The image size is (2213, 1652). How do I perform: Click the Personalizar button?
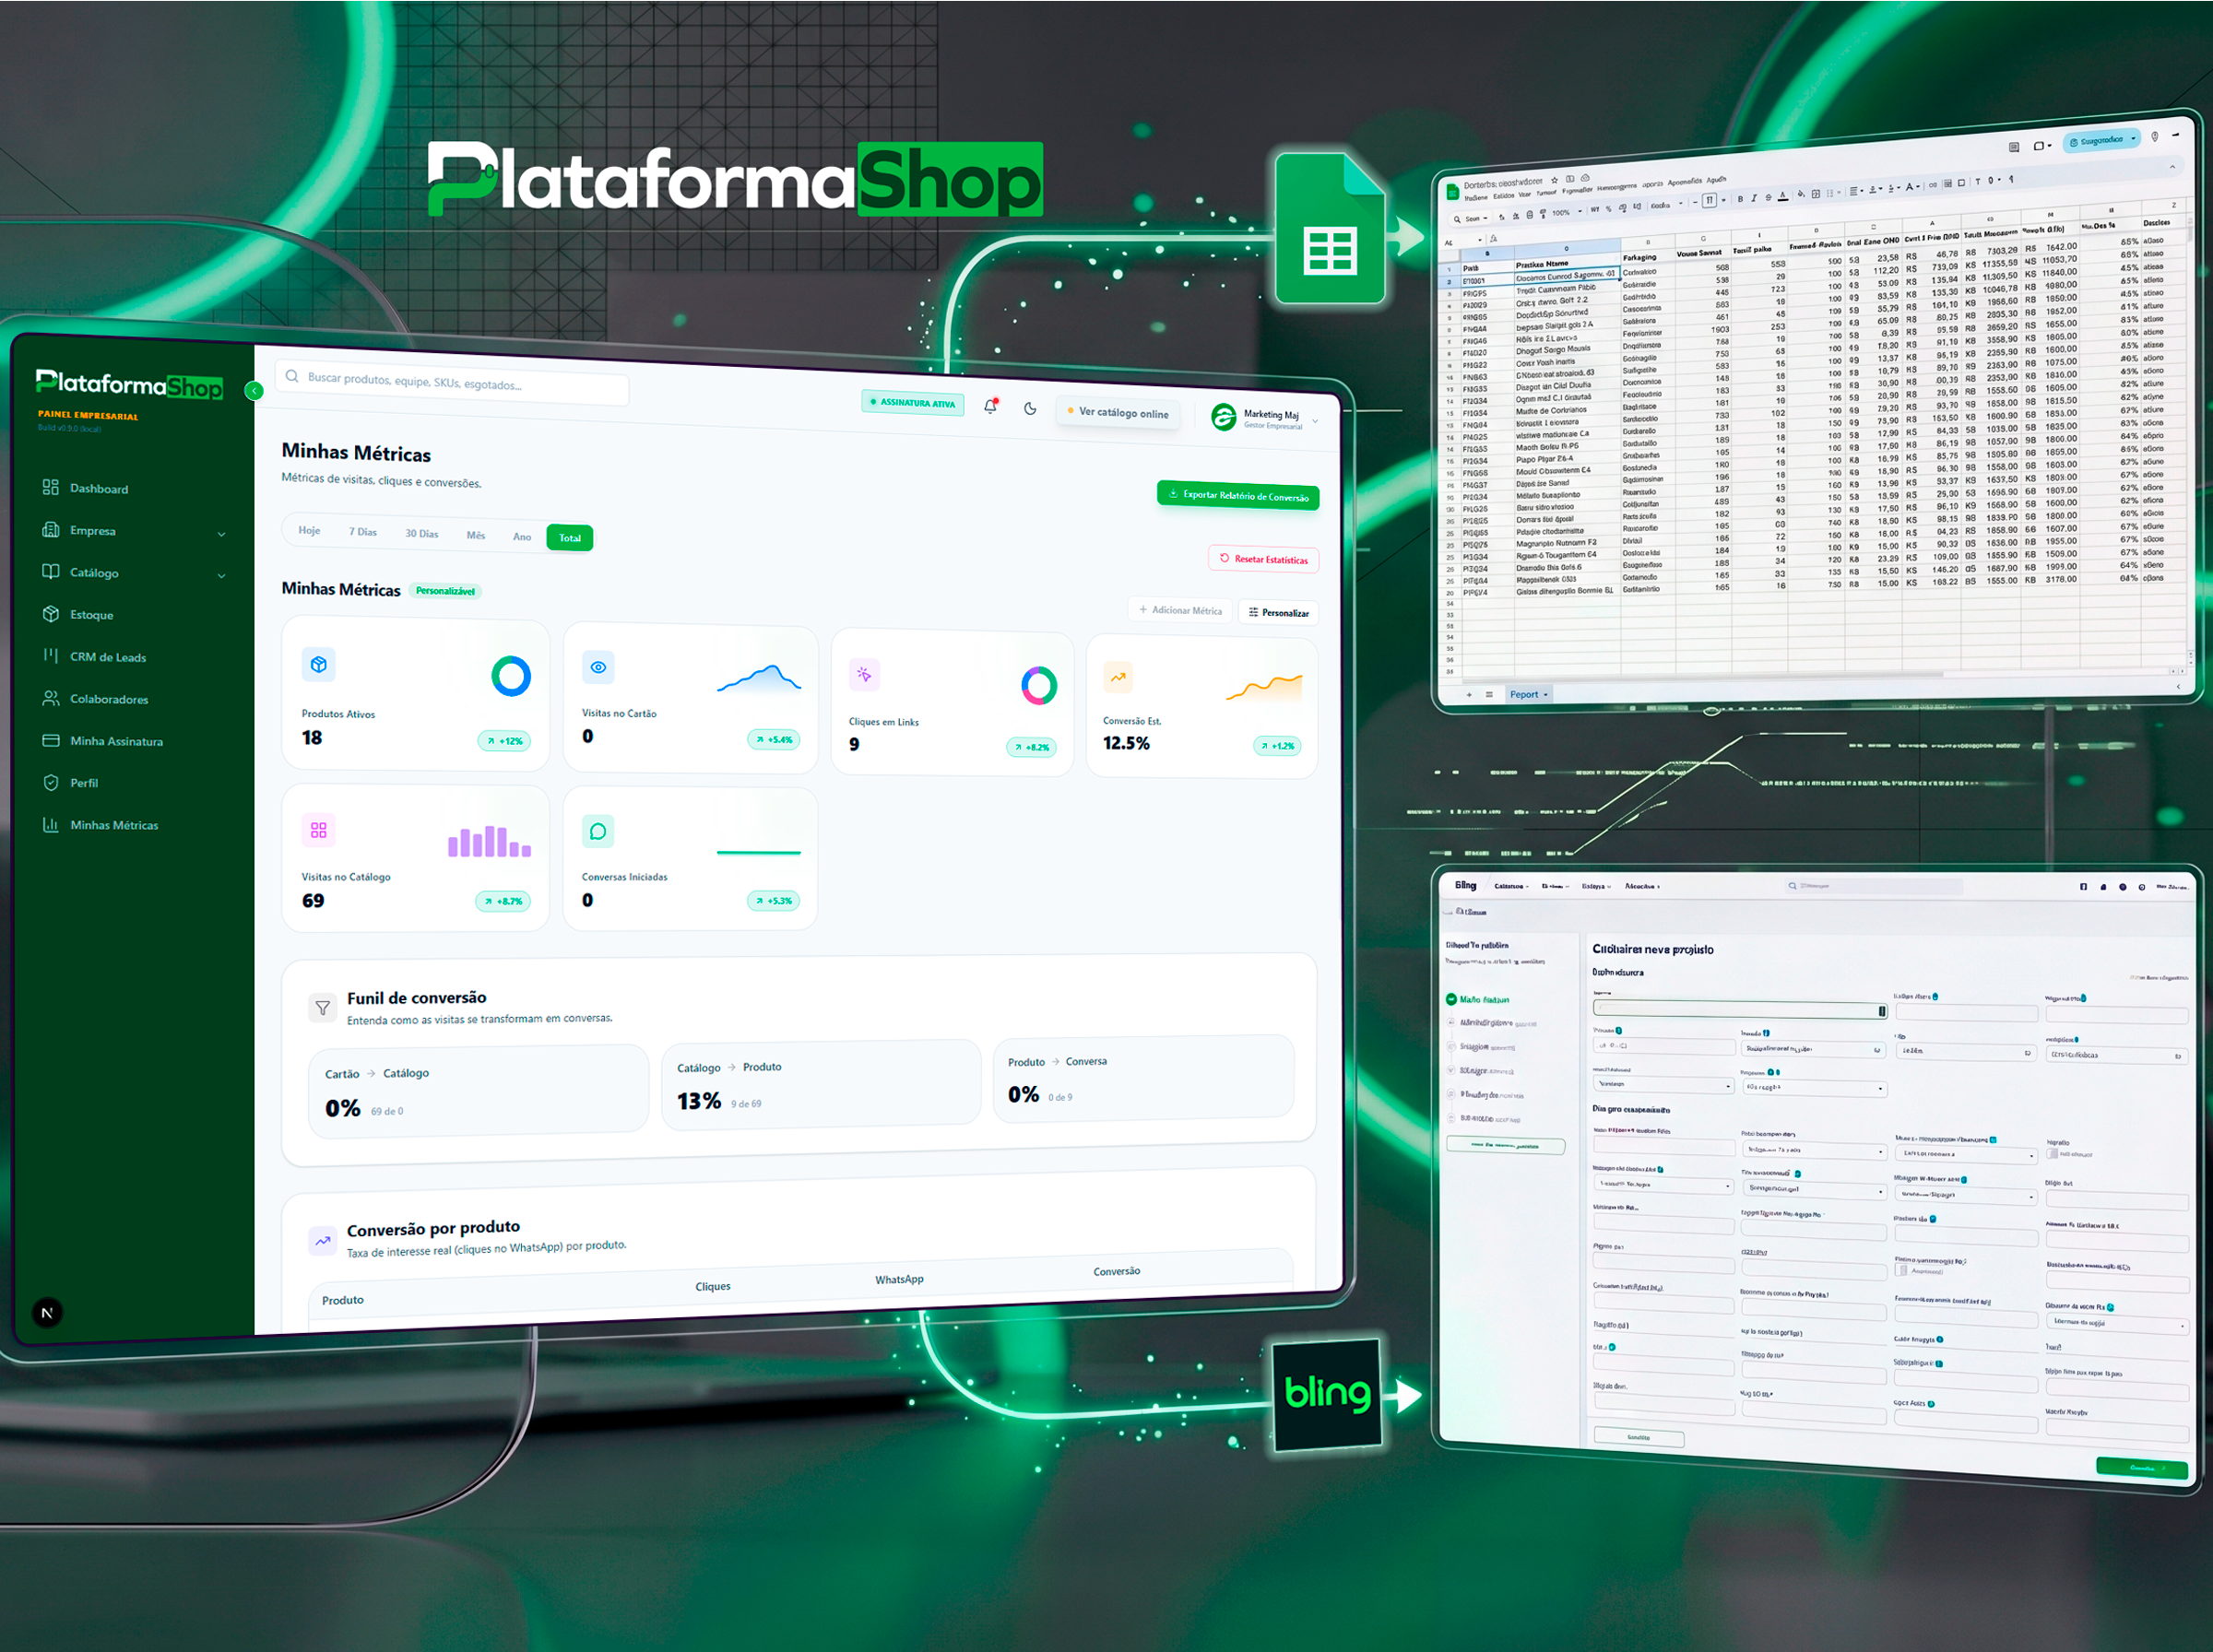[1279, 613]
